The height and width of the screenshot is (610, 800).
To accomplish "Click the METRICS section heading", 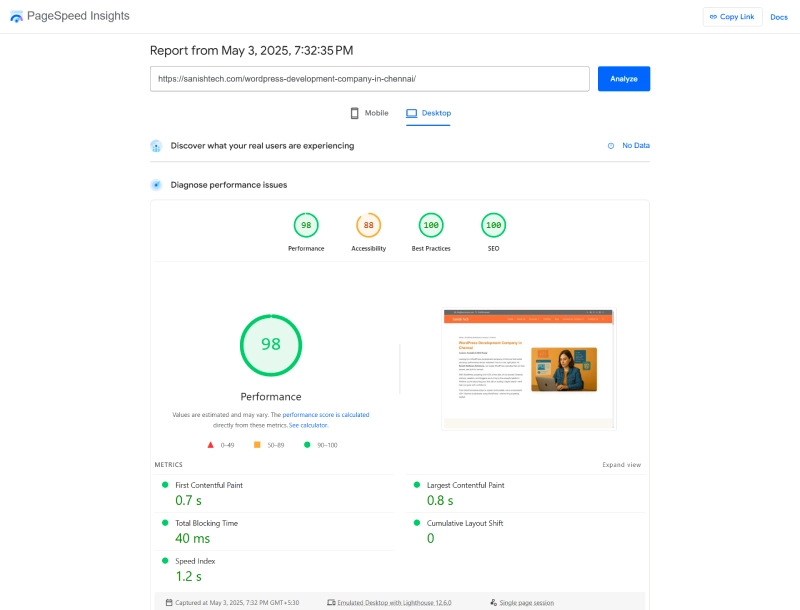I will [168, 465].
